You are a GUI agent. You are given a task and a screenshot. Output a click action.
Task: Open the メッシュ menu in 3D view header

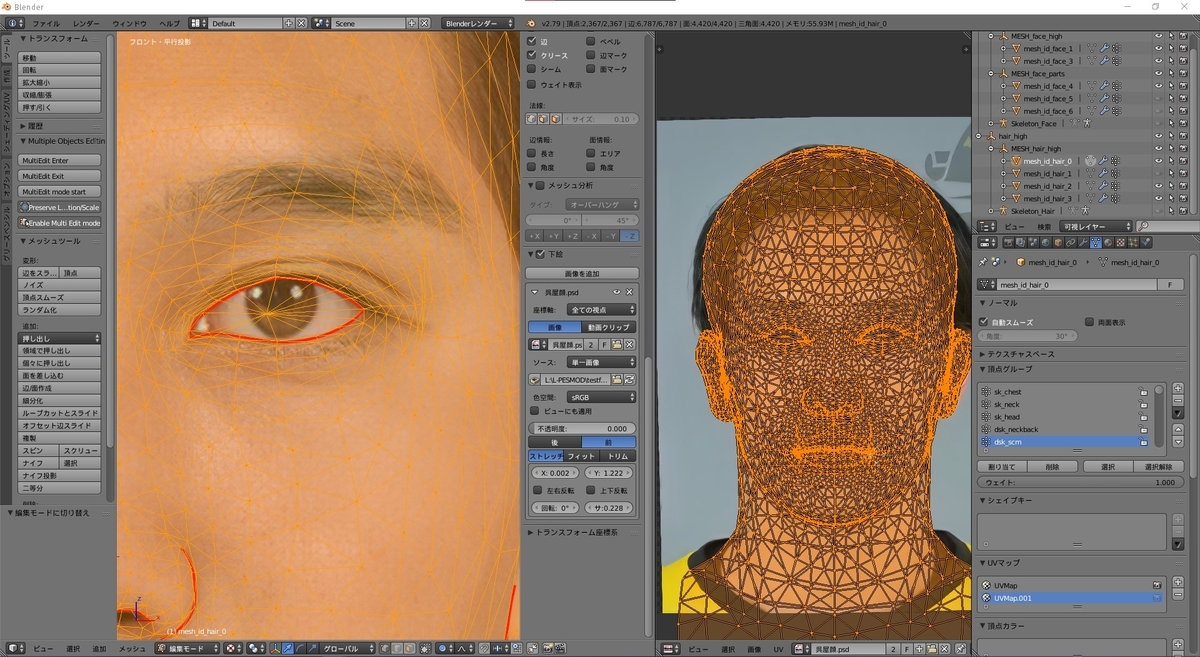coord(132,648)
